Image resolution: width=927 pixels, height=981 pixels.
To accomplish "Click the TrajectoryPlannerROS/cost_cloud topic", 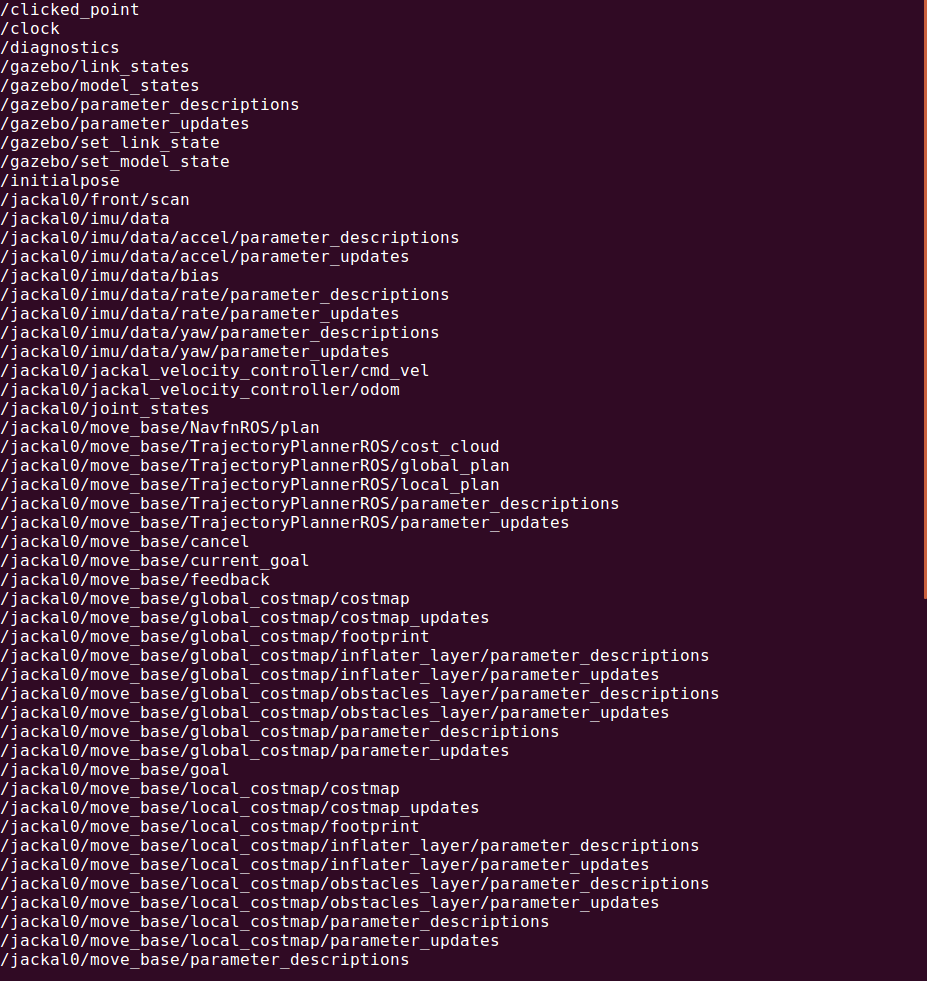I will tap(250, 447).
